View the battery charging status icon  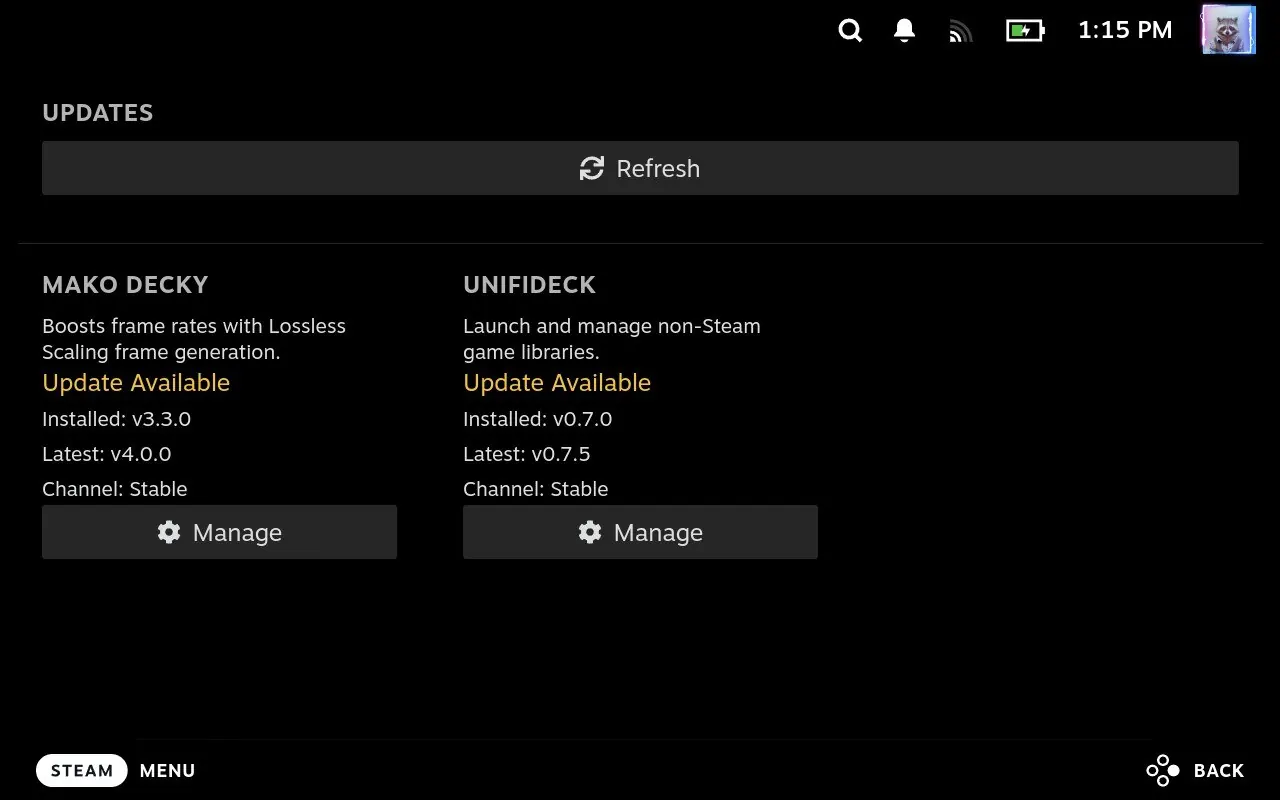(1025, 31)
